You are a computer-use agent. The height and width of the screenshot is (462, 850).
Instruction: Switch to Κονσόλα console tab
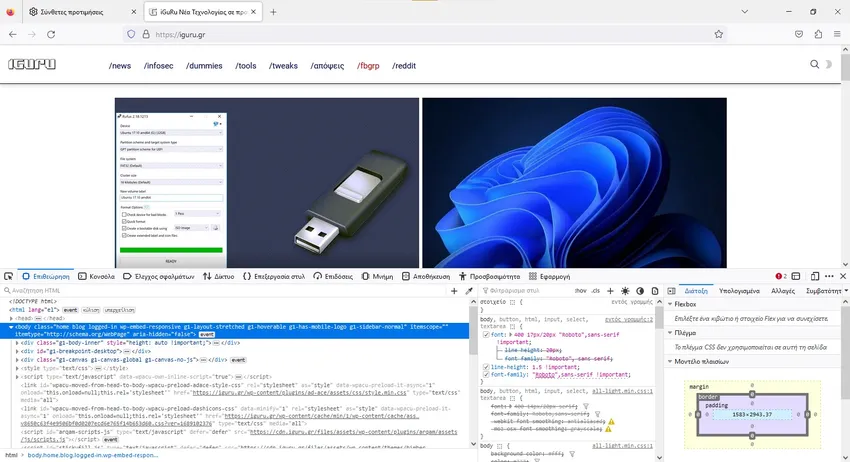click(x=96, y=277)
